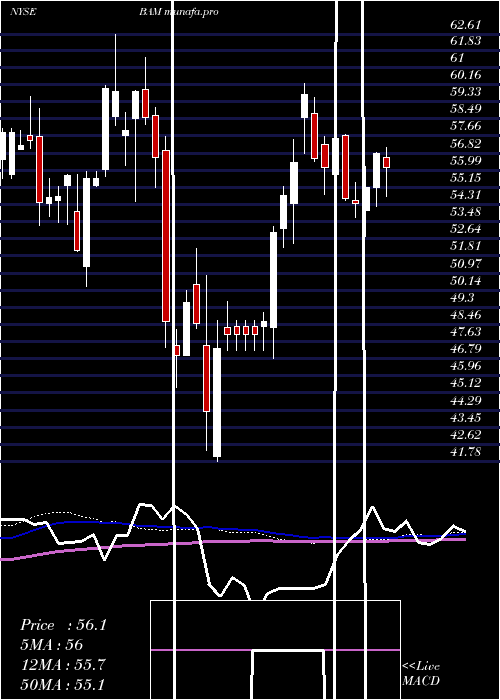Select the 62.61 price axis label
The height and width of the screenshot is (700, 500).
click(x=466, y=24)
